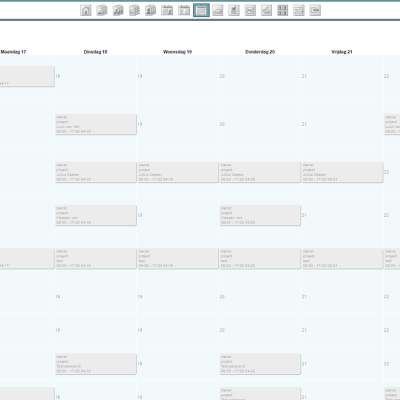Open the persons contact cards icon
The image size is (400, 400).
[x=151, y=10]
